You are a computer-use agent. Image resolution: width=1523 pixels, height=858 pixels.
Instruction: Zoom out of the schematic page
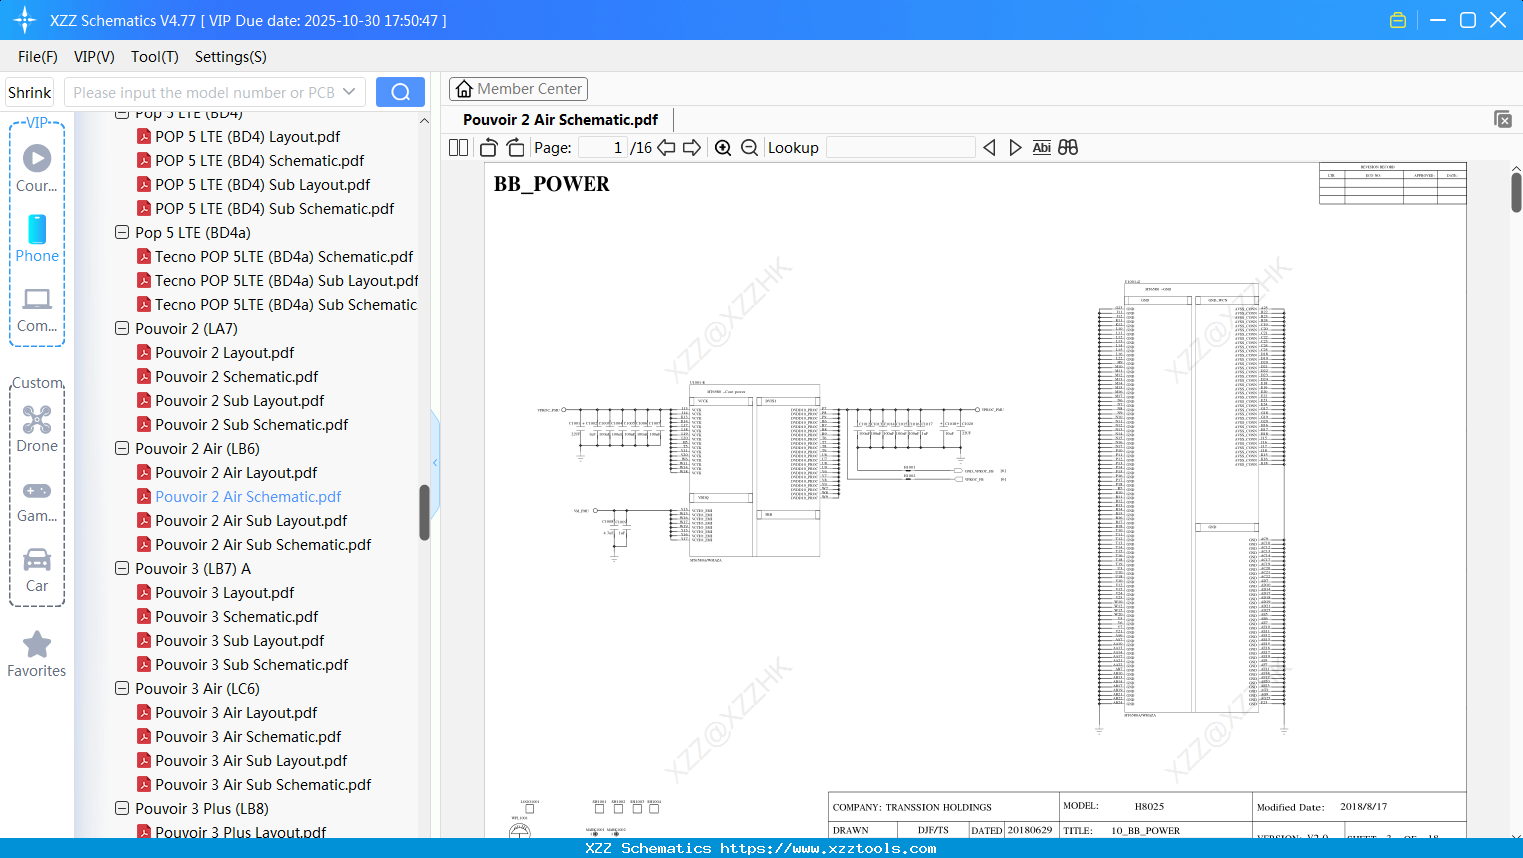pos(749,147)
